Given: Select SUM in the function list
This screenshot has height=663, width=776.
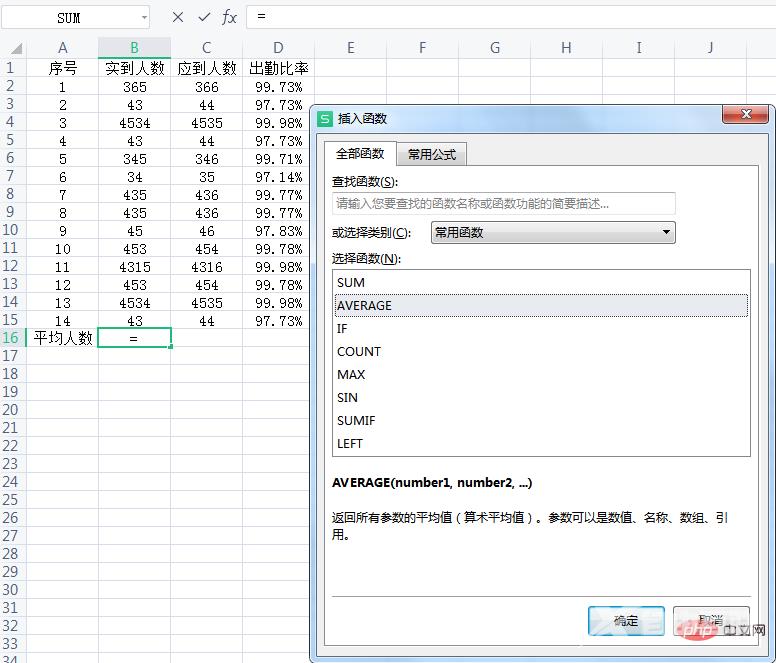Looking at the screenshot, I should point(351,283).
